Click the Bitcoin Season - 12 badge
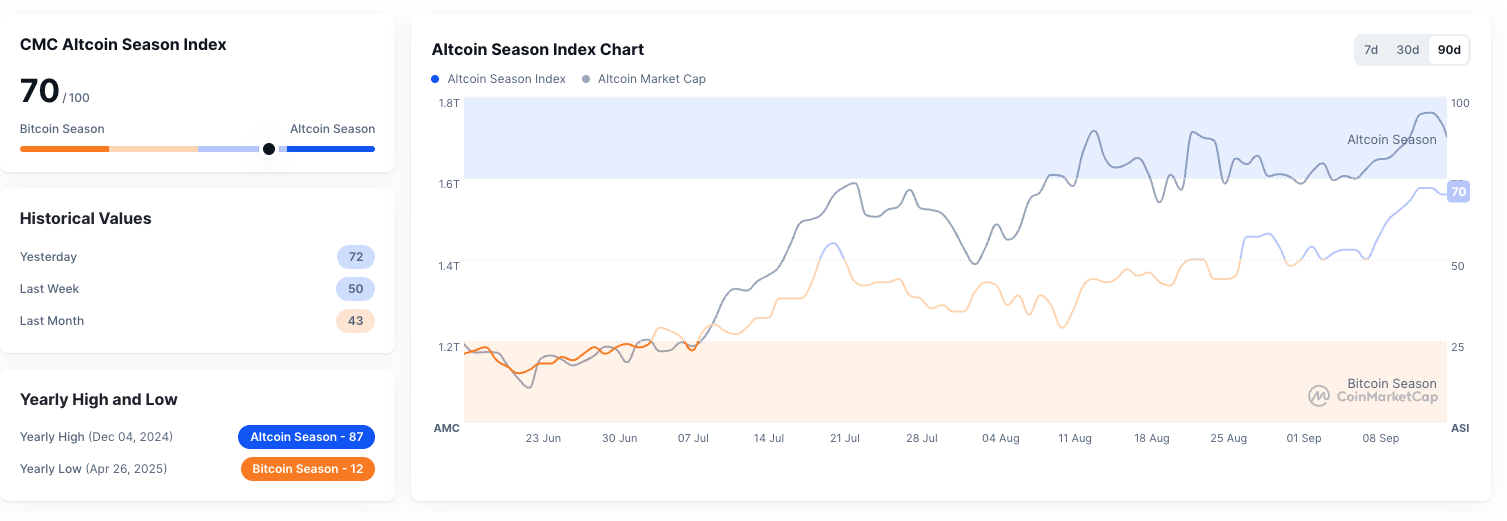 point(308,469)
